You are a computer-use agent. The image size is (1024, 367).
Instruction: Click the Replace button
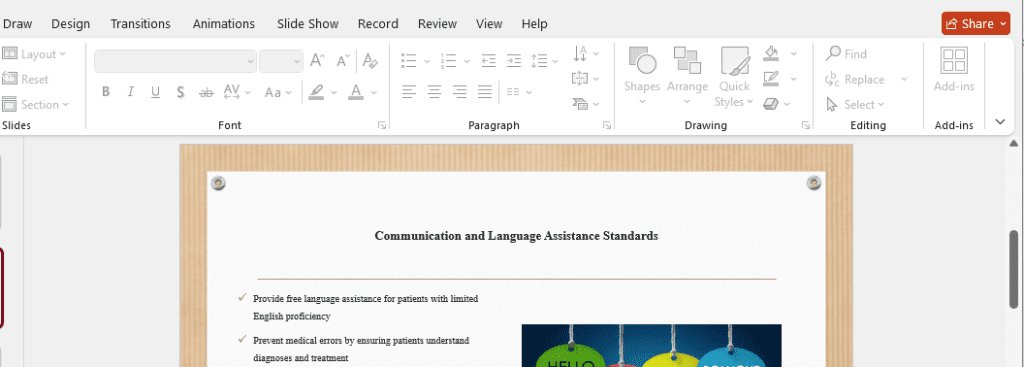(x=864, y=80)
